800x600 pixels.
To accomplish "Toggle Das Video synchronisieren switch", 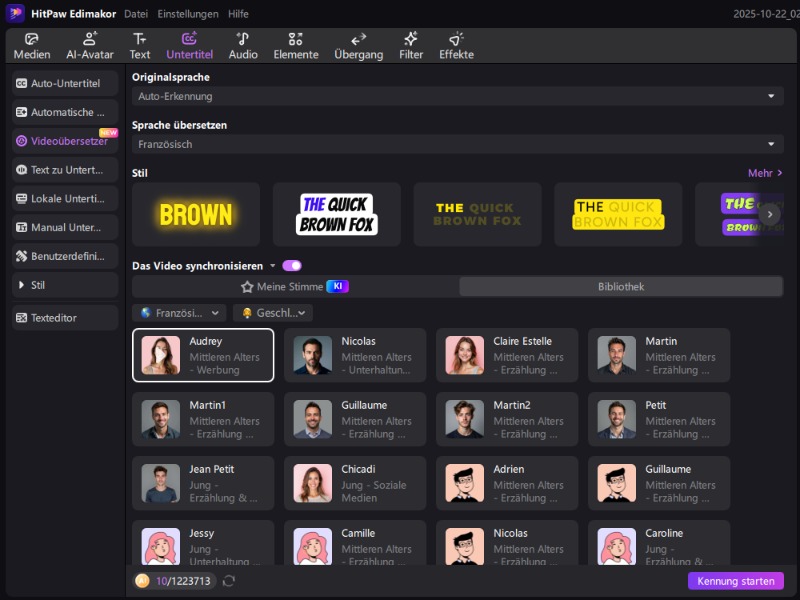I will pos(292,266).
